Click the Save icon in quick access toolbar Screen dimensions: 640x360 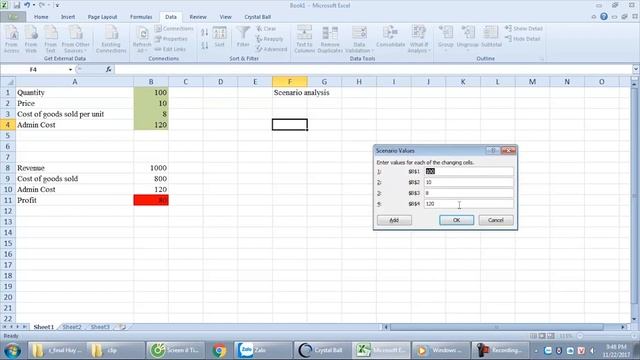tap(17, 5)
